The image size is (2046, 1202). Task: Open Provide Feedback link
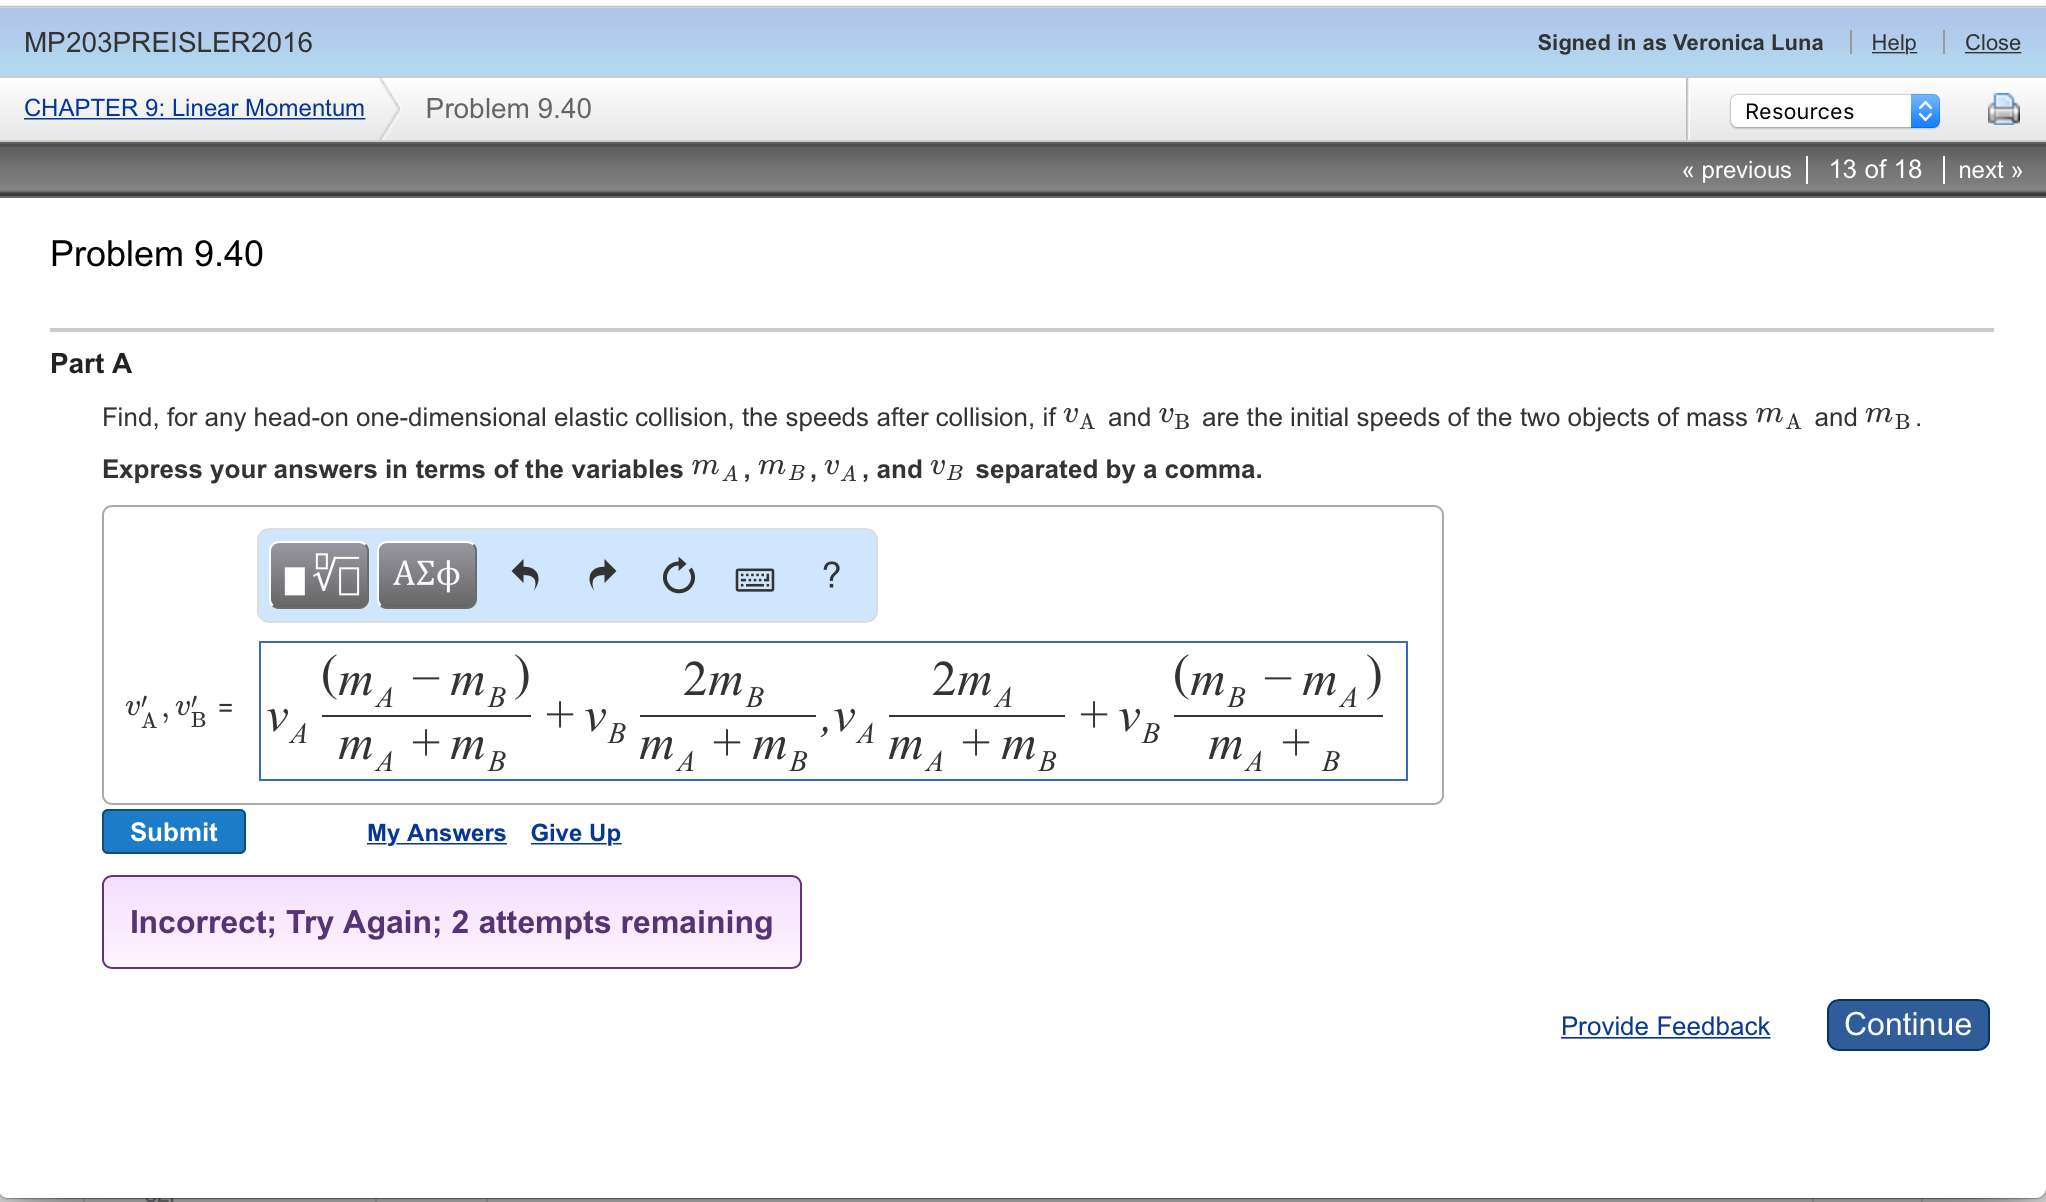click(x=1665, y=1026)
